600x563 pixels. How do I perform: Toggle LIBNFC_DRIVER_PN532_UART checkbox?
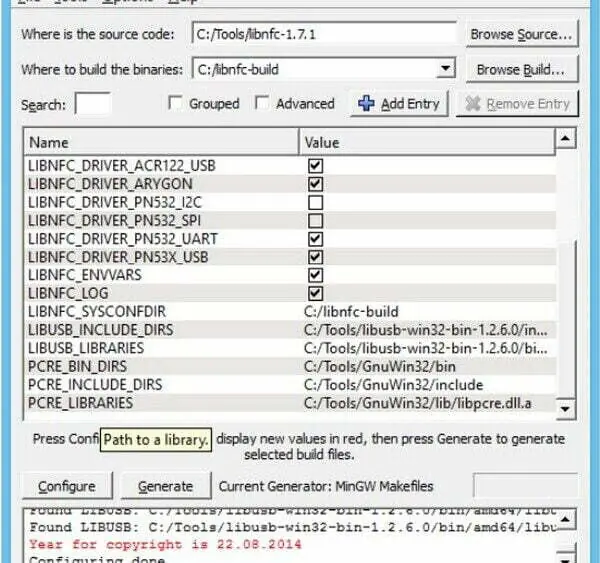coord(315,239)
